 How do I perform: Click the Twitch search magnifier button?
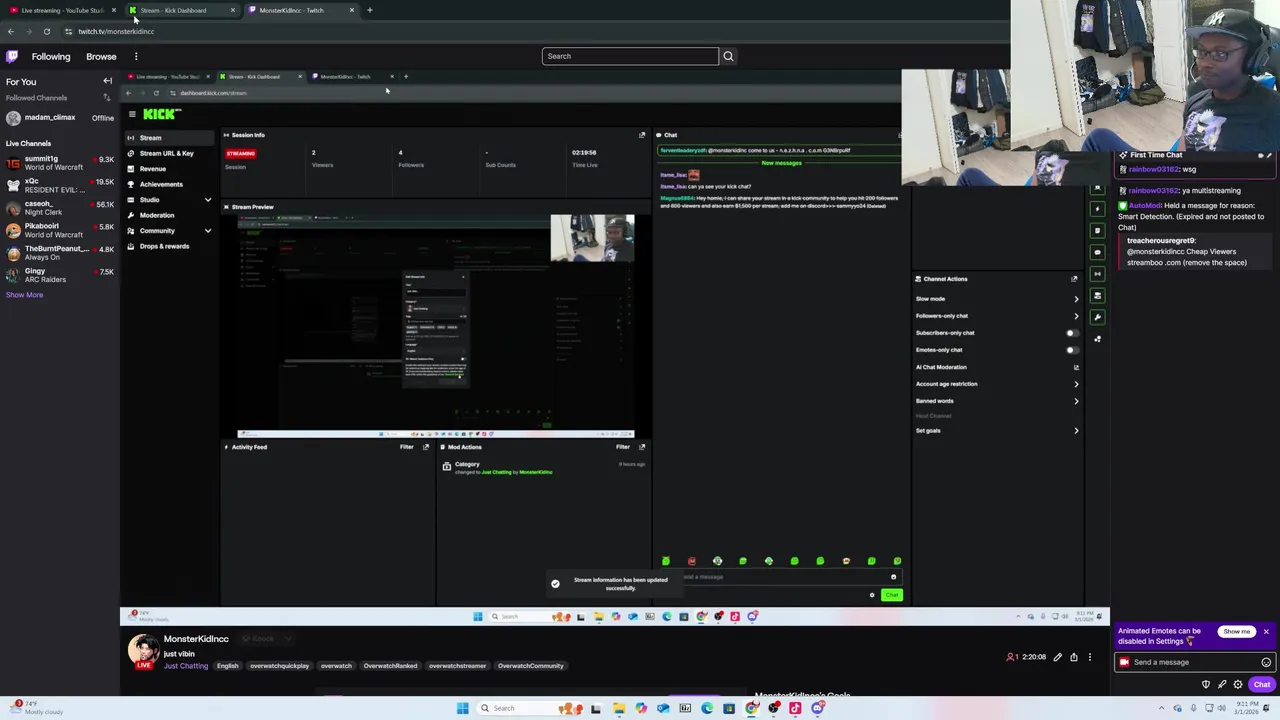[x=728, y=56]
